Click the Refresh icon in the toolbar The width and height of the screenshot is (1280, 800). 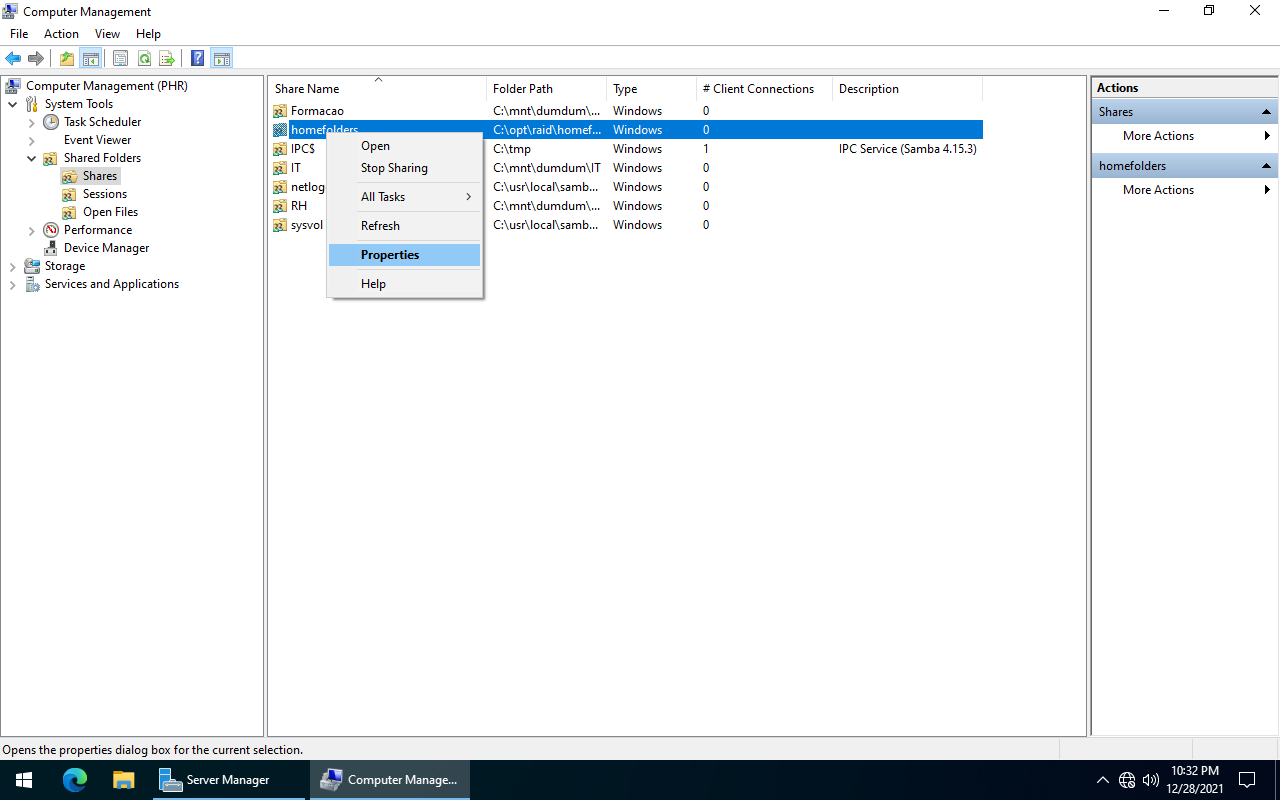(x=144, y=58)
